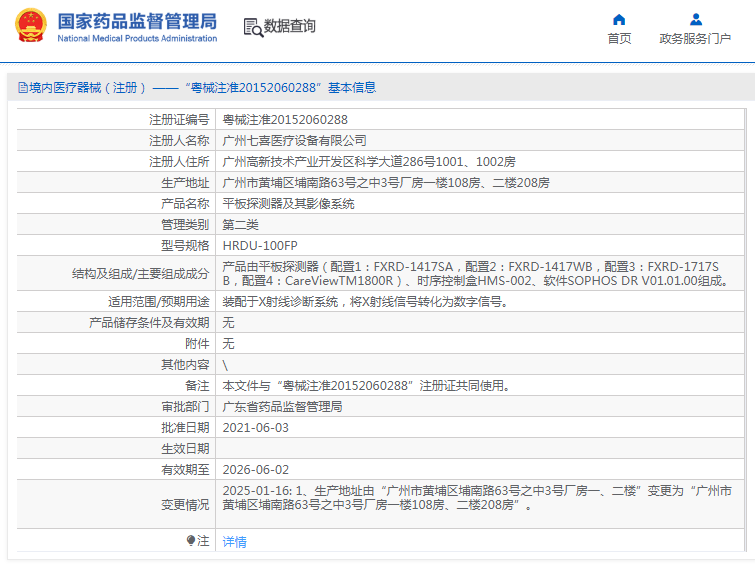This screenshot has width=755, height=567.
Task: Open the 详情 link
Action: (x=234, y=541)
